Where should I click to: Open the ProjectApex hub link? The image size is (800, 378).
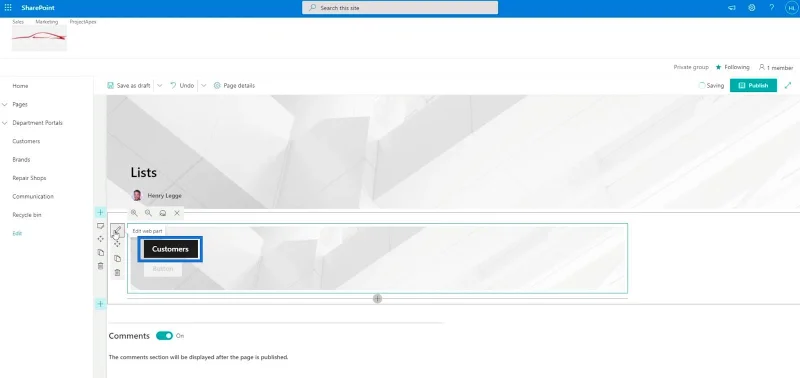click(x=83, y=22)
